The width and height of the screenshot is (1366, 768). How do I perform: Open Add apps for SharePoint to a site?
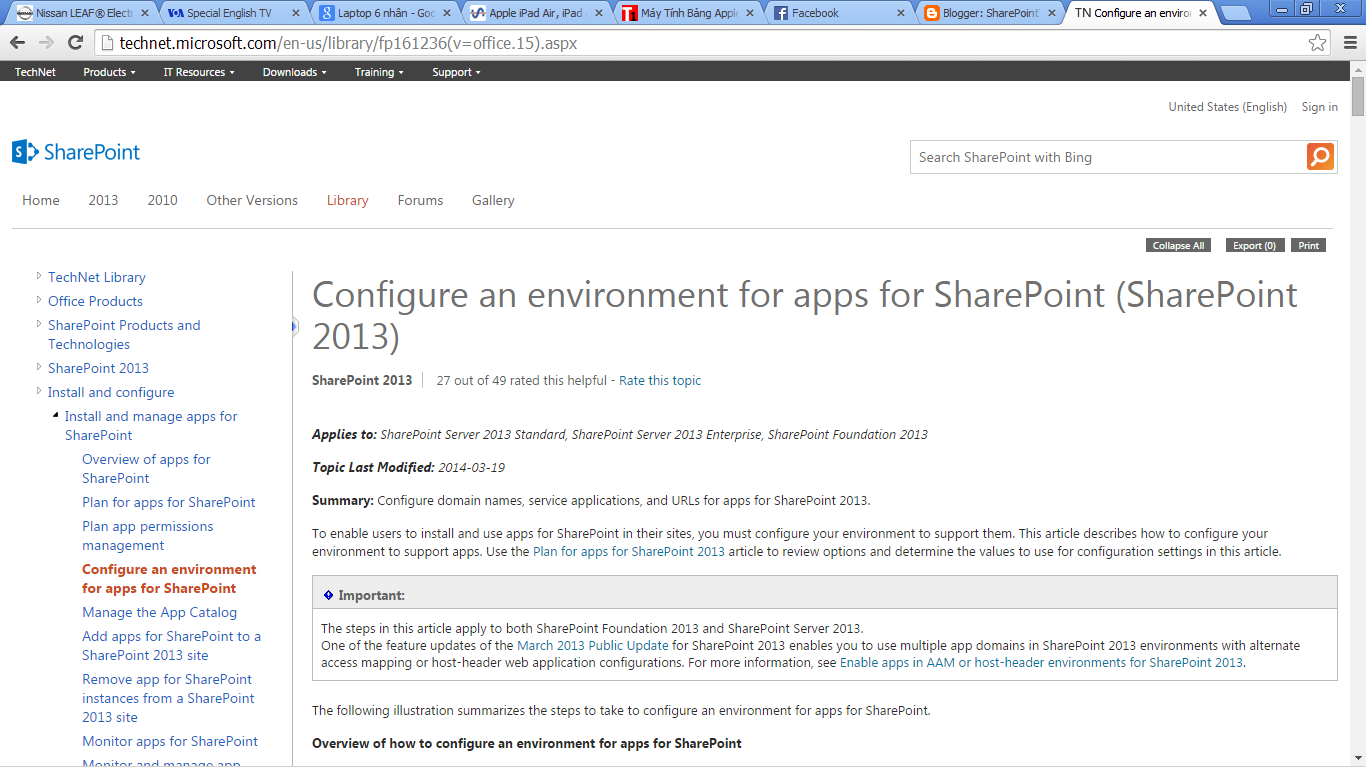click(171, 645)
